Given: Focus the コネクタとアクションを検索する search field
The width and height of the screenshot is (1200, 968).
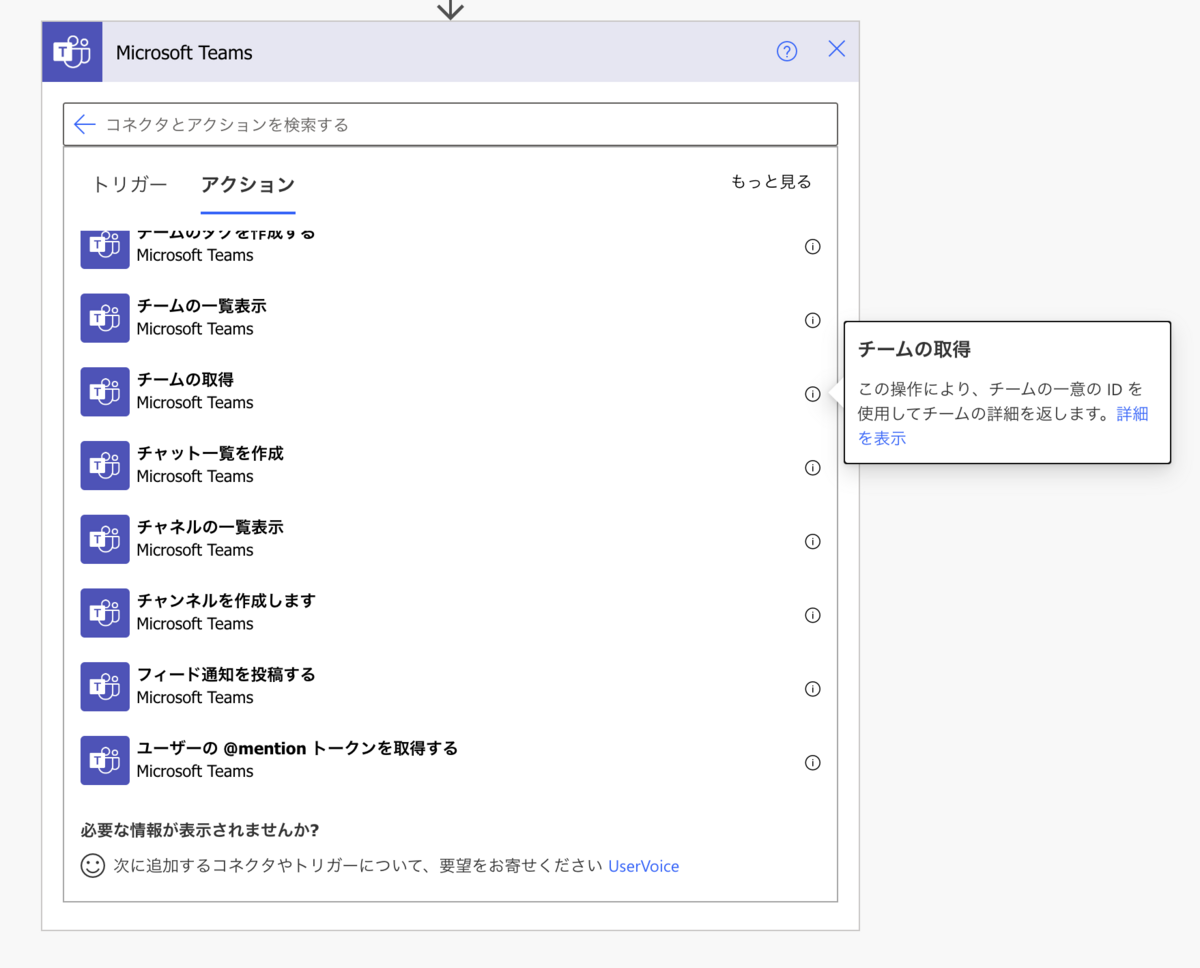Looking at the screenshot, I should pos(450,124).
